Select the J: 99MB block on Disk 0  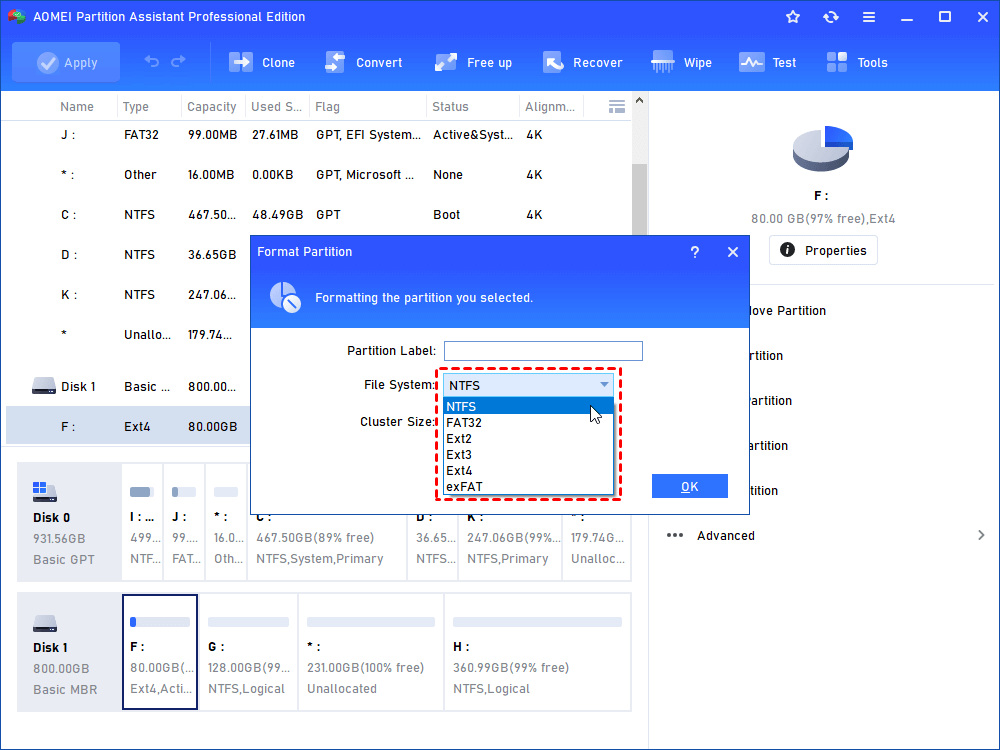coord(184,522)
